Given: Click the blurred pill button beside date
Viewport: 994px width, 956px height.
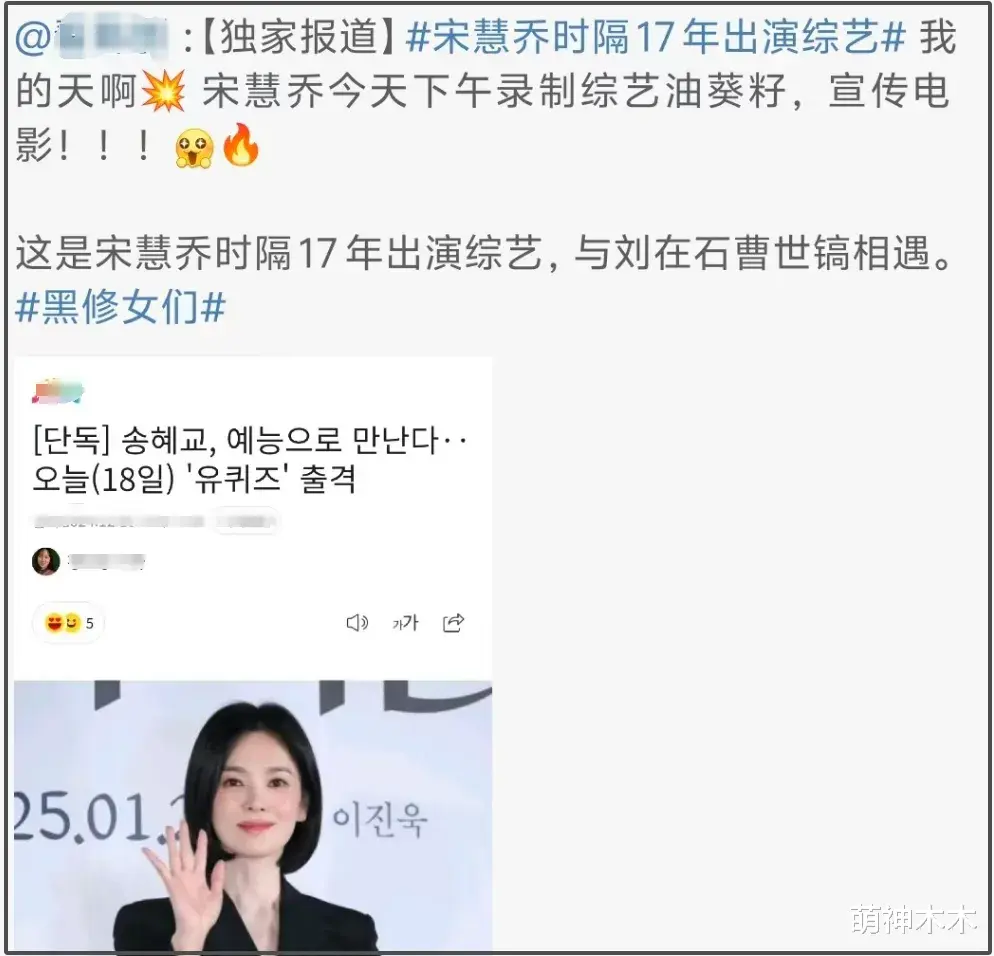Looking at the screenshot, I should pos(247,521).
